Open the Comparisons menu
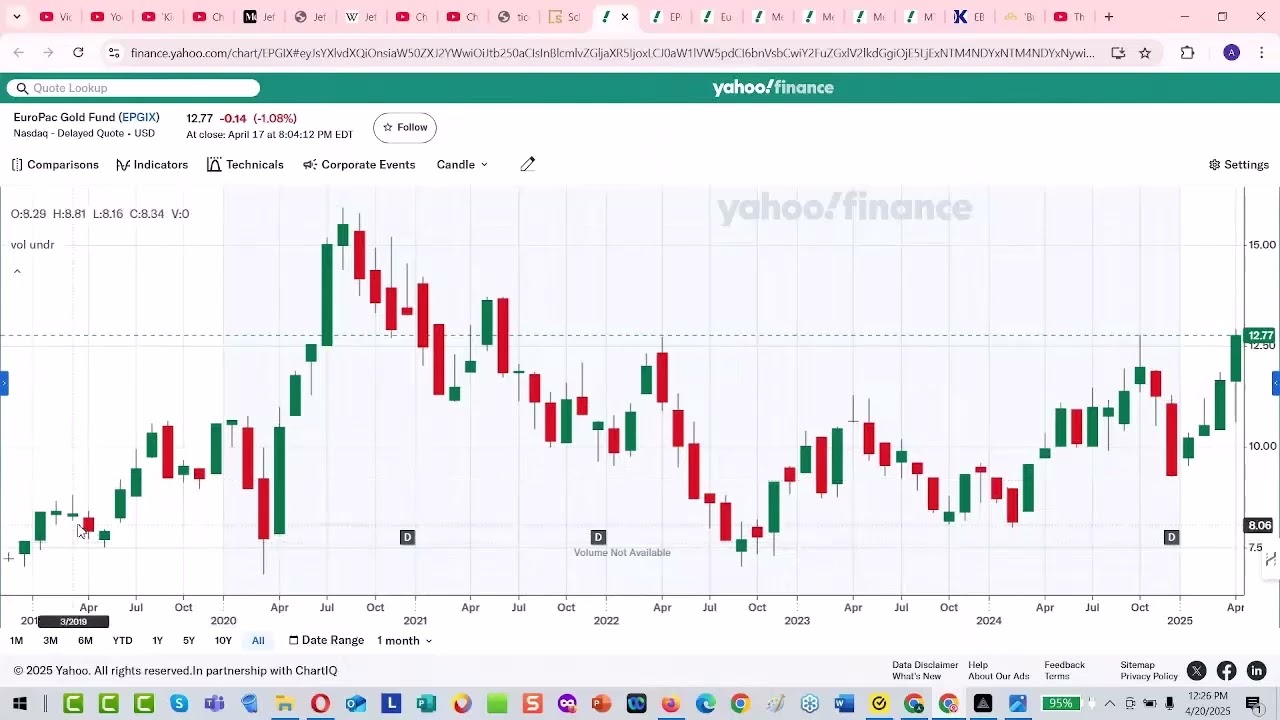The height and width of the screenshot is (720, 1280). (55, 165)
